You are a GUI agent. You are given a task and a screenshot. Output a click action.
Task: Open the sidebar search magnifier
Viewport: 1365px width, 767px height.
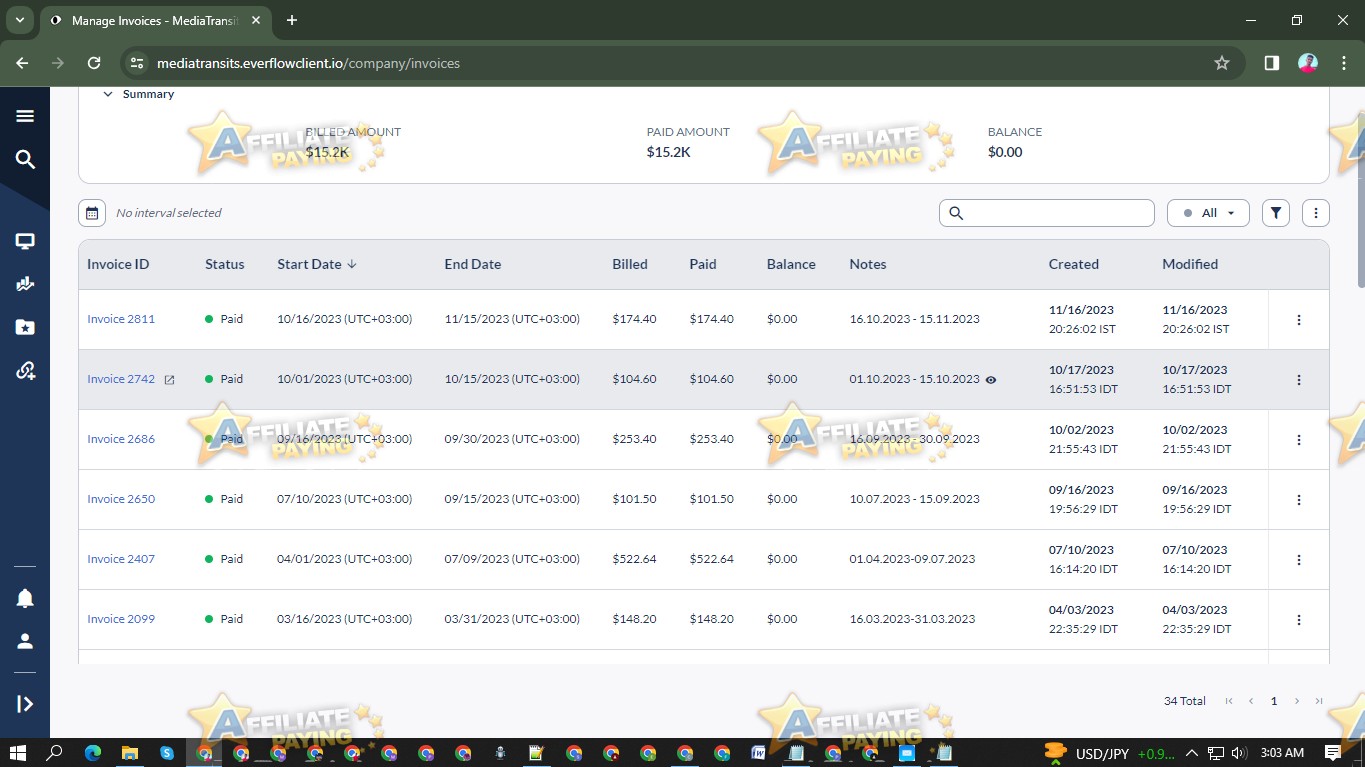pyautogui.click(x=25, y=159)
